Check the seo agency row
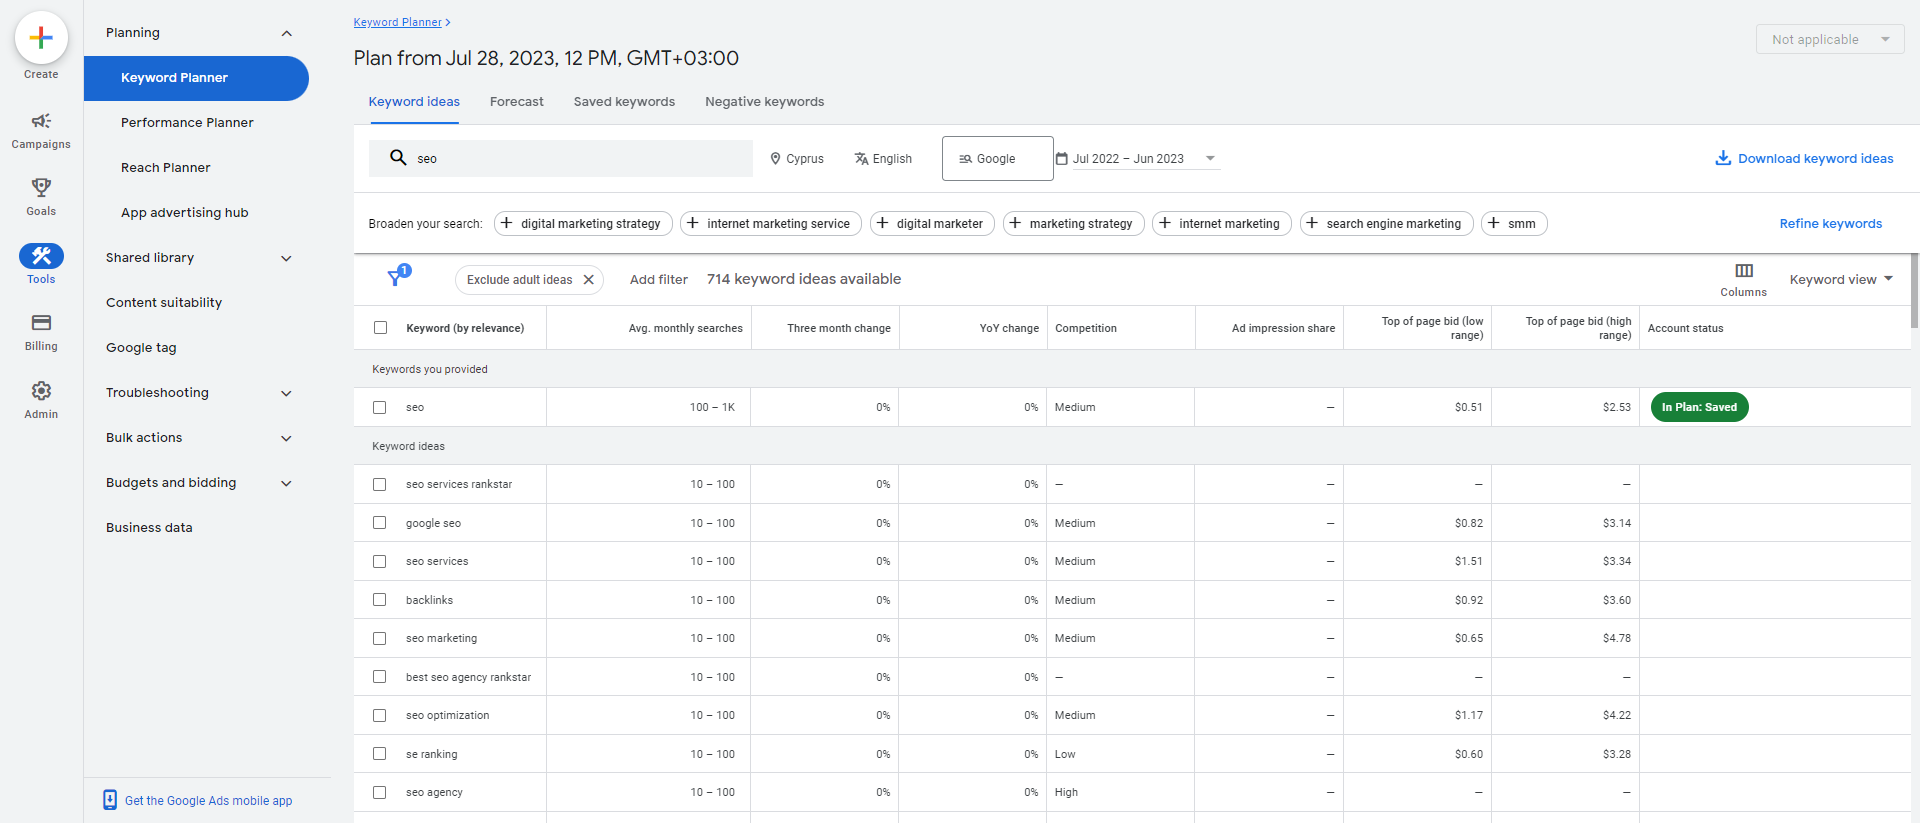1920x823 pixels. pos(380,792)
